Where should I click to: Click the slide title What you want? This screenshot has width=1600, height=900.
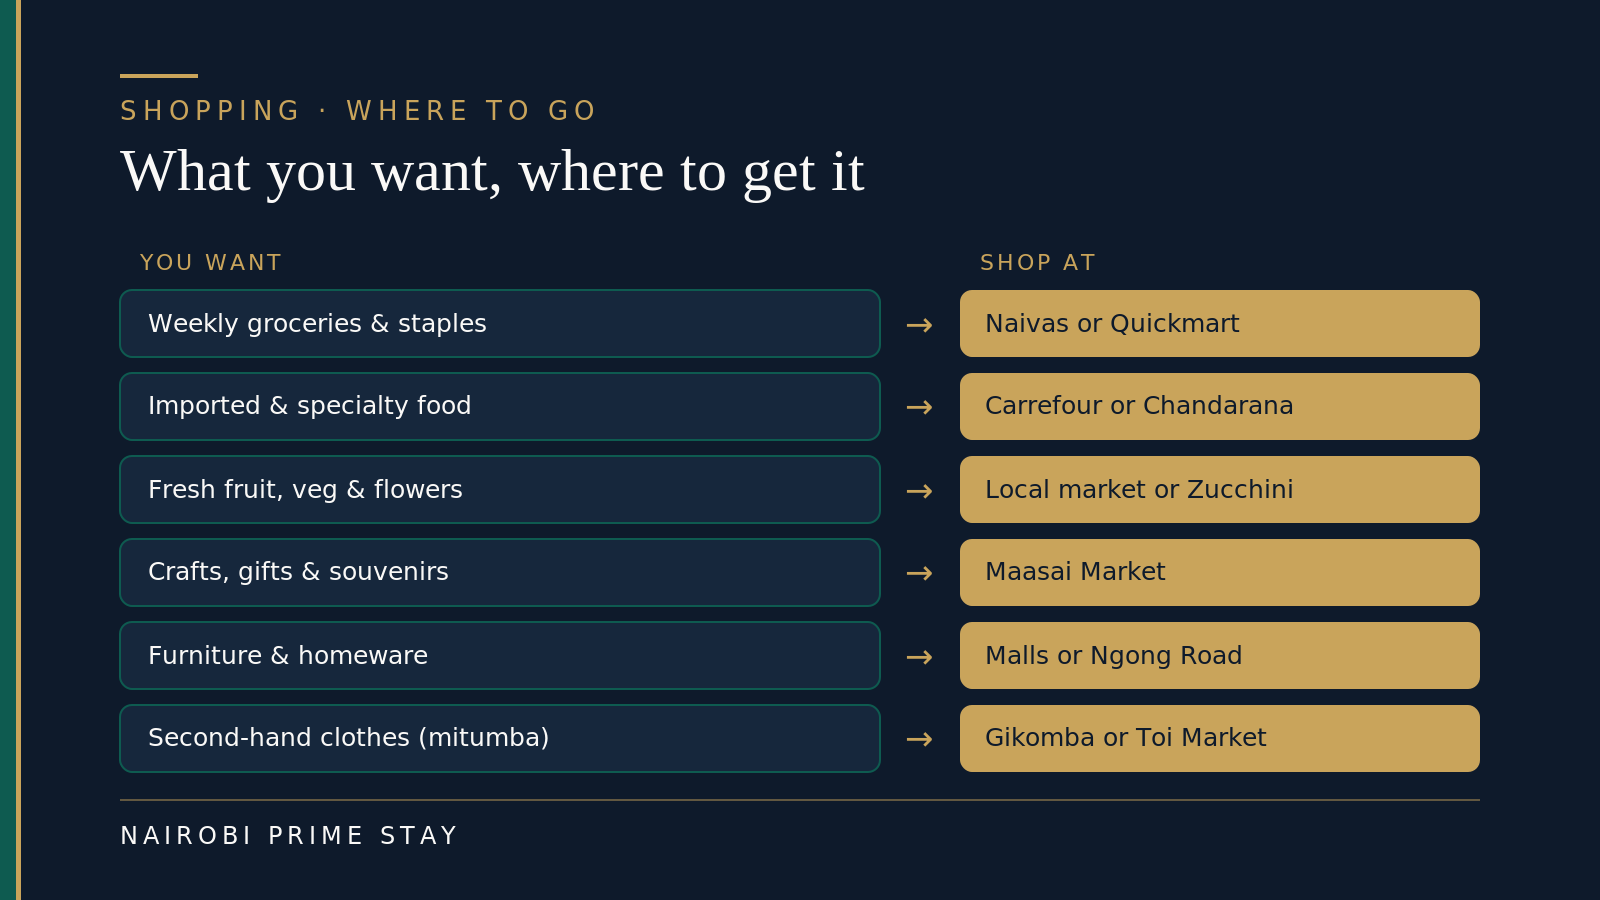coord(492,172)
